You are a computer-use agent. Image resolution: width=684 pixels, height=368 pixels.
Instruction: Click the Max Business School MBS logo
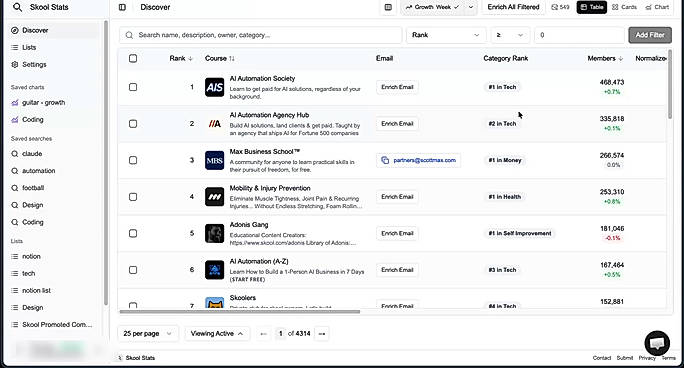[215, 160]
